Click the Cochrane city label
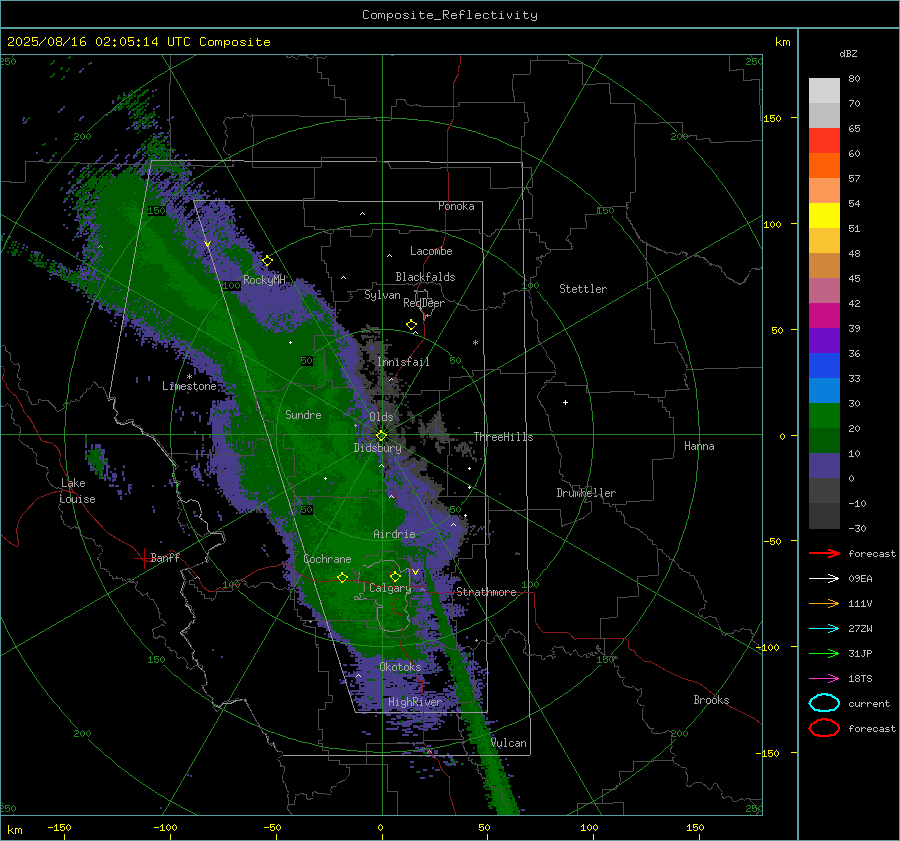This screenshot has width=900, height=841. click(327, 559)
